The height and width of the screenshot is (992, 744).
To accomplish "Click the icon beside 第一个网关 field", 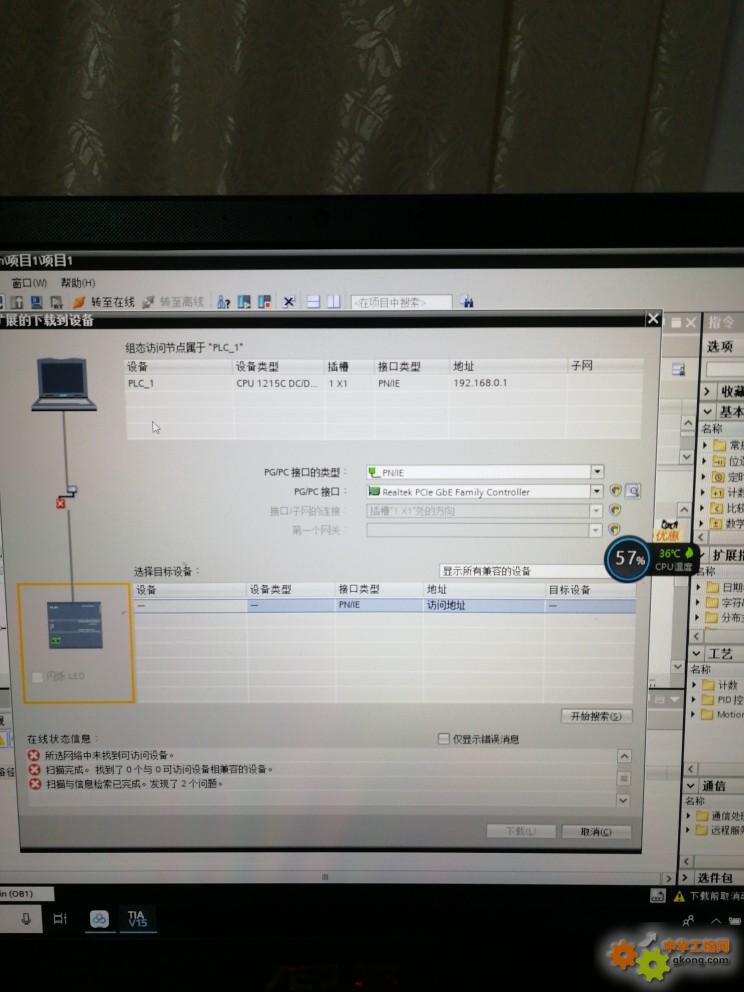I will coord(614,530).
